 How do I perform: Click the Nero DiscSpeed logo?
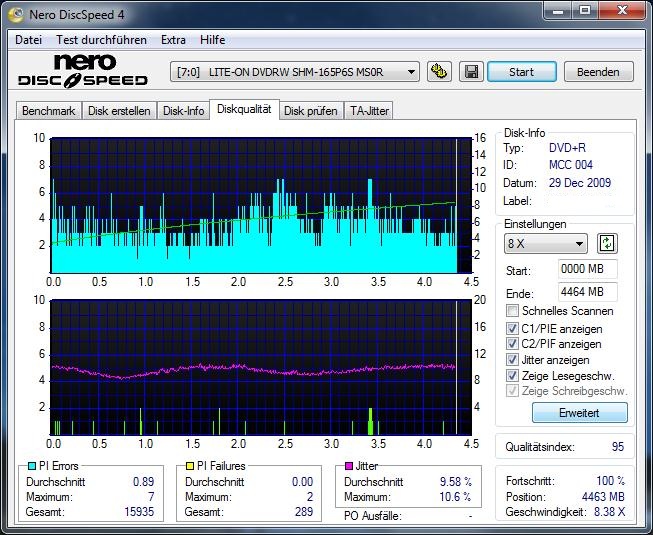coord(83,71)
